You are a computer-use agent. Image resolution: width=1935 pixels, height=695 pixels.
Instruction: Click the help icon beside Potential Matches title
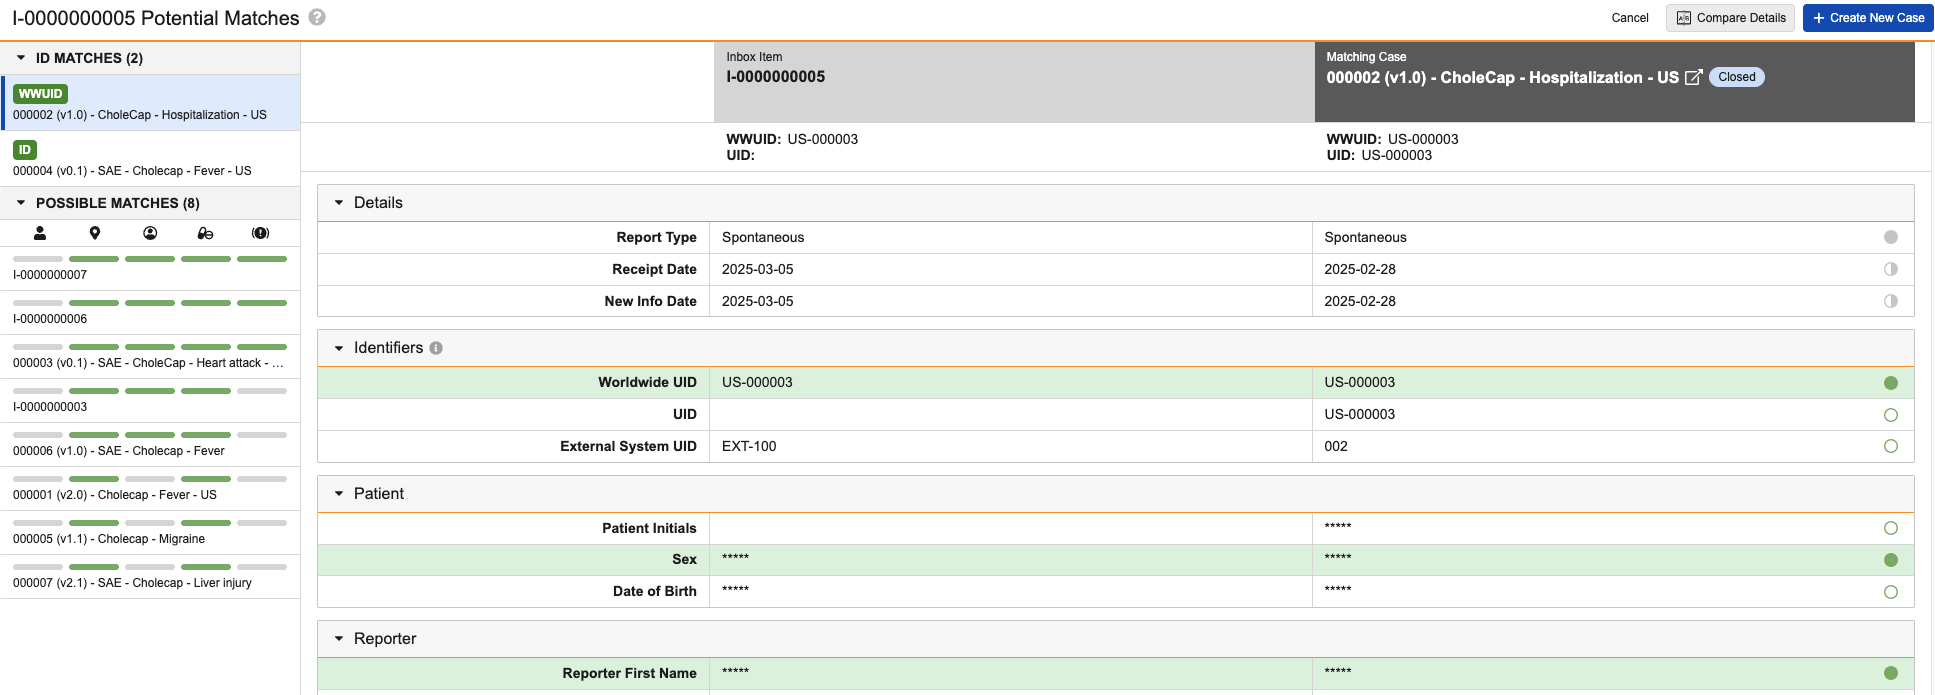pos(317,18)
